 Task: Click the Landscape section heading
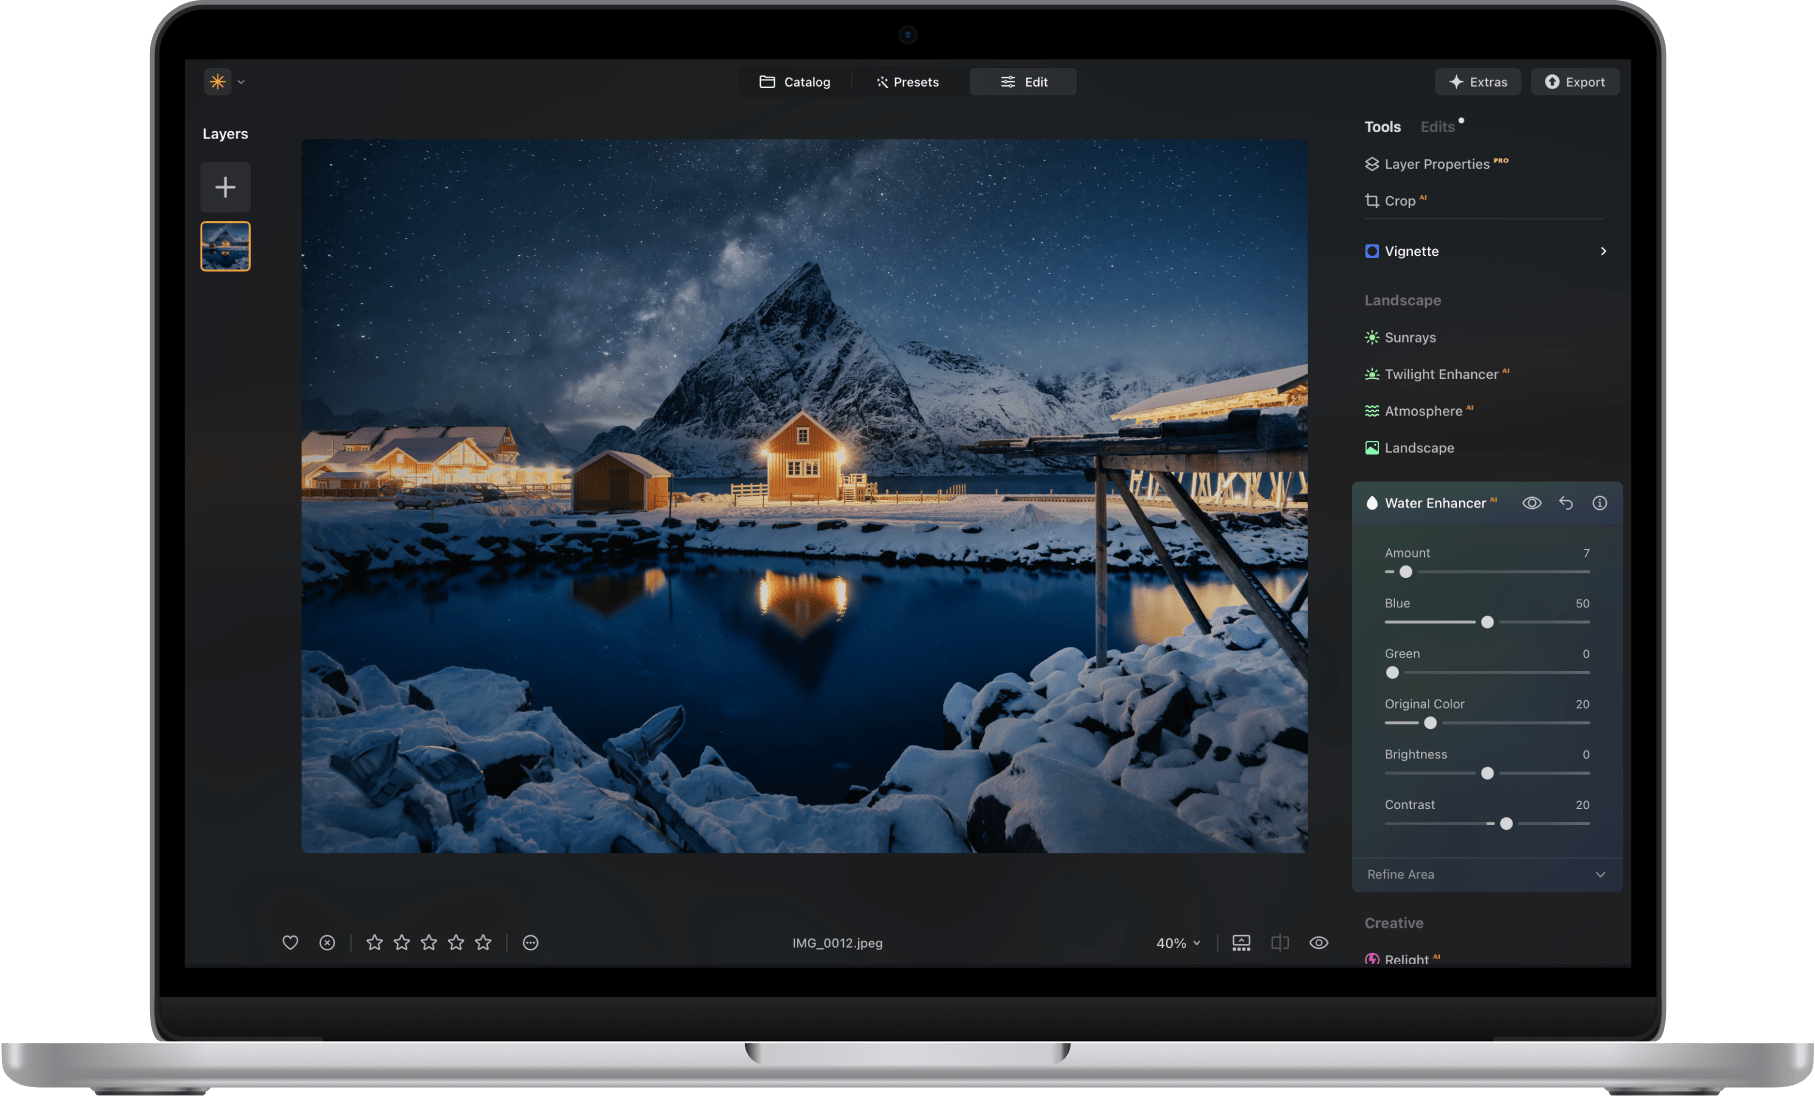[1403, 300]
